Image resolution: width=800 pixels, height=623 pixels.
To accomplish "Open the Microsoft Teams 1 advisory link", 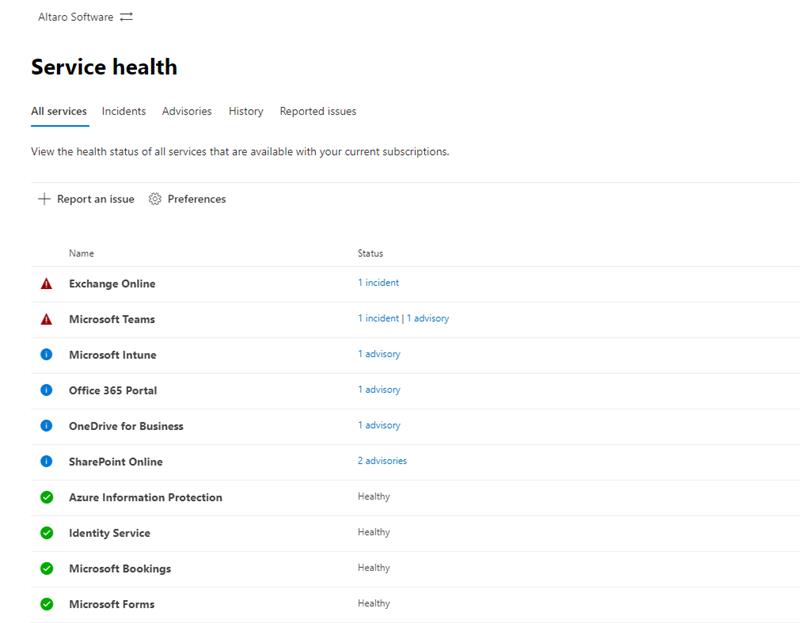I will click(428, 318).
